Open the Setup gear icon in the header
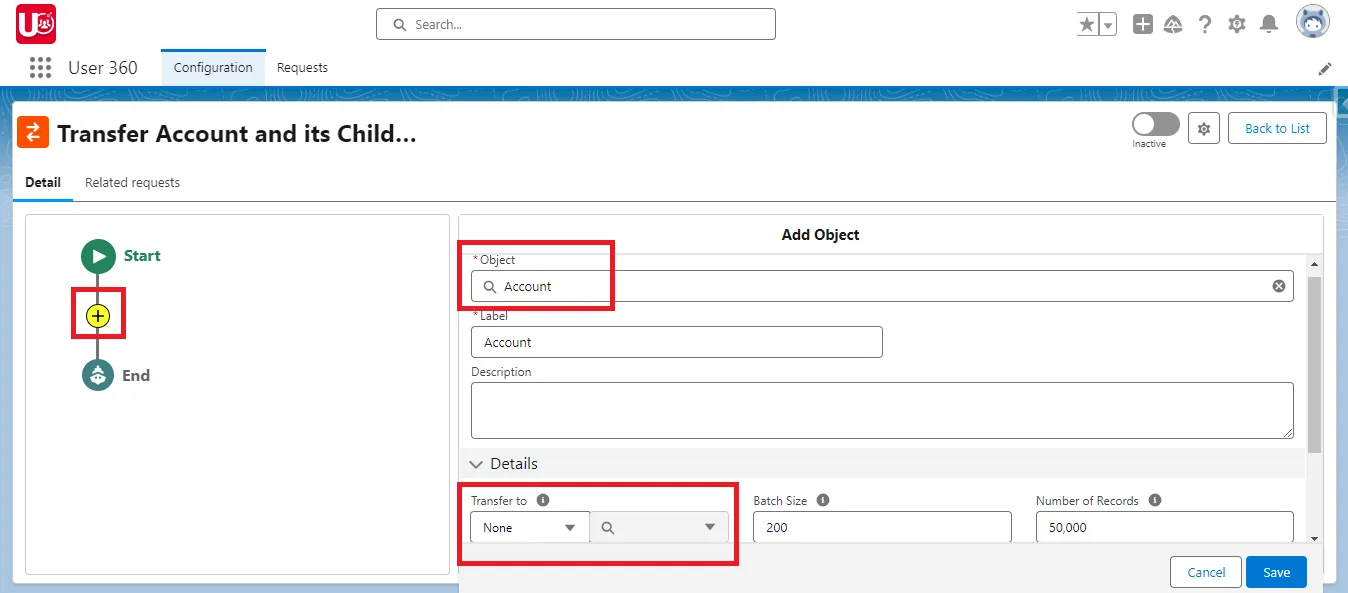This screenshot has height=593, width=1348. [x=1236, y=23]
